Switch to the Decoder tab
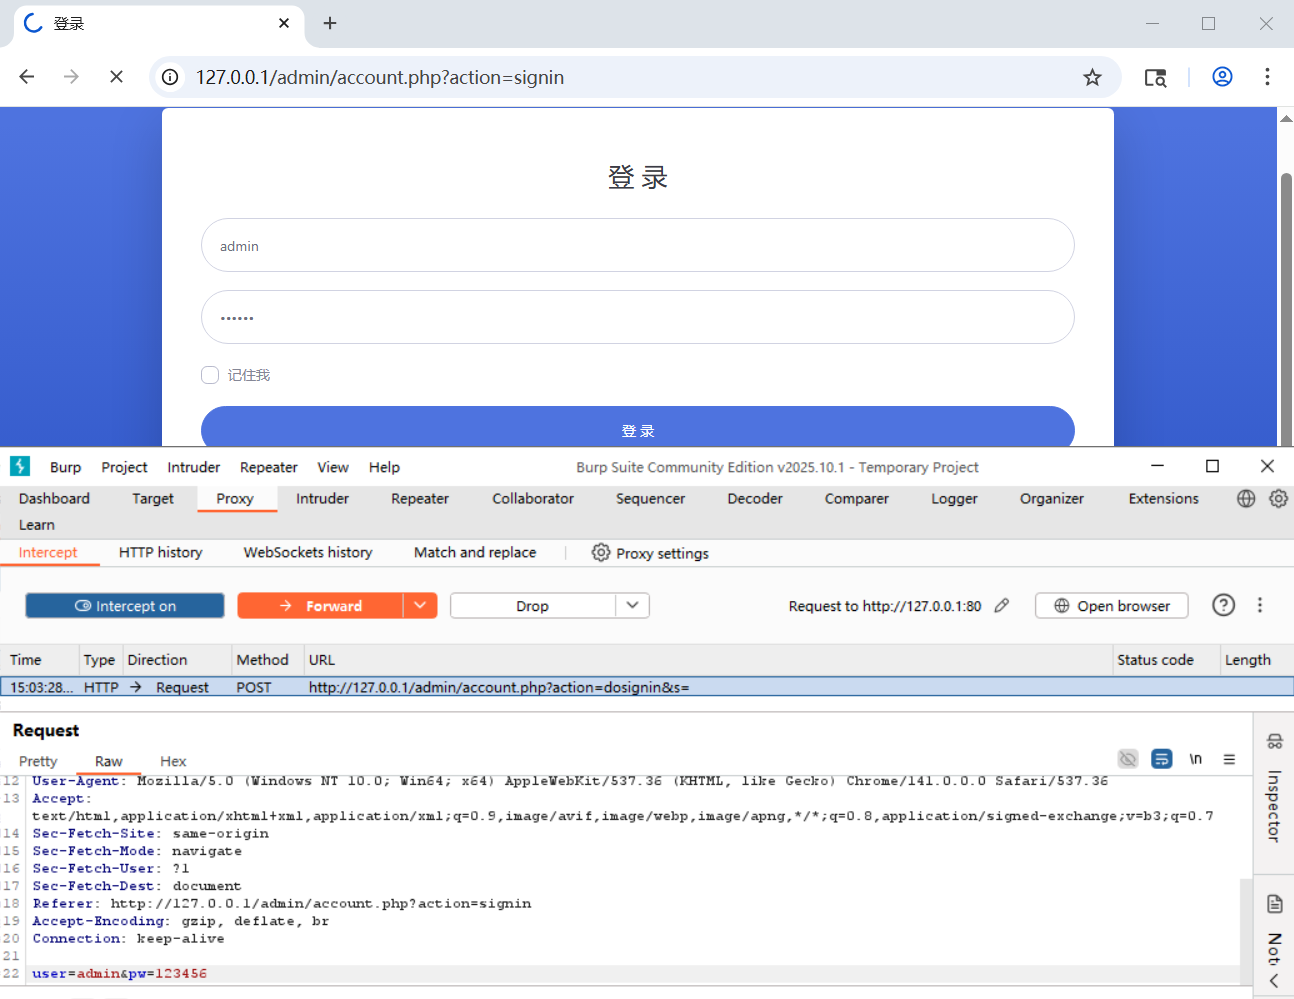 755,498
